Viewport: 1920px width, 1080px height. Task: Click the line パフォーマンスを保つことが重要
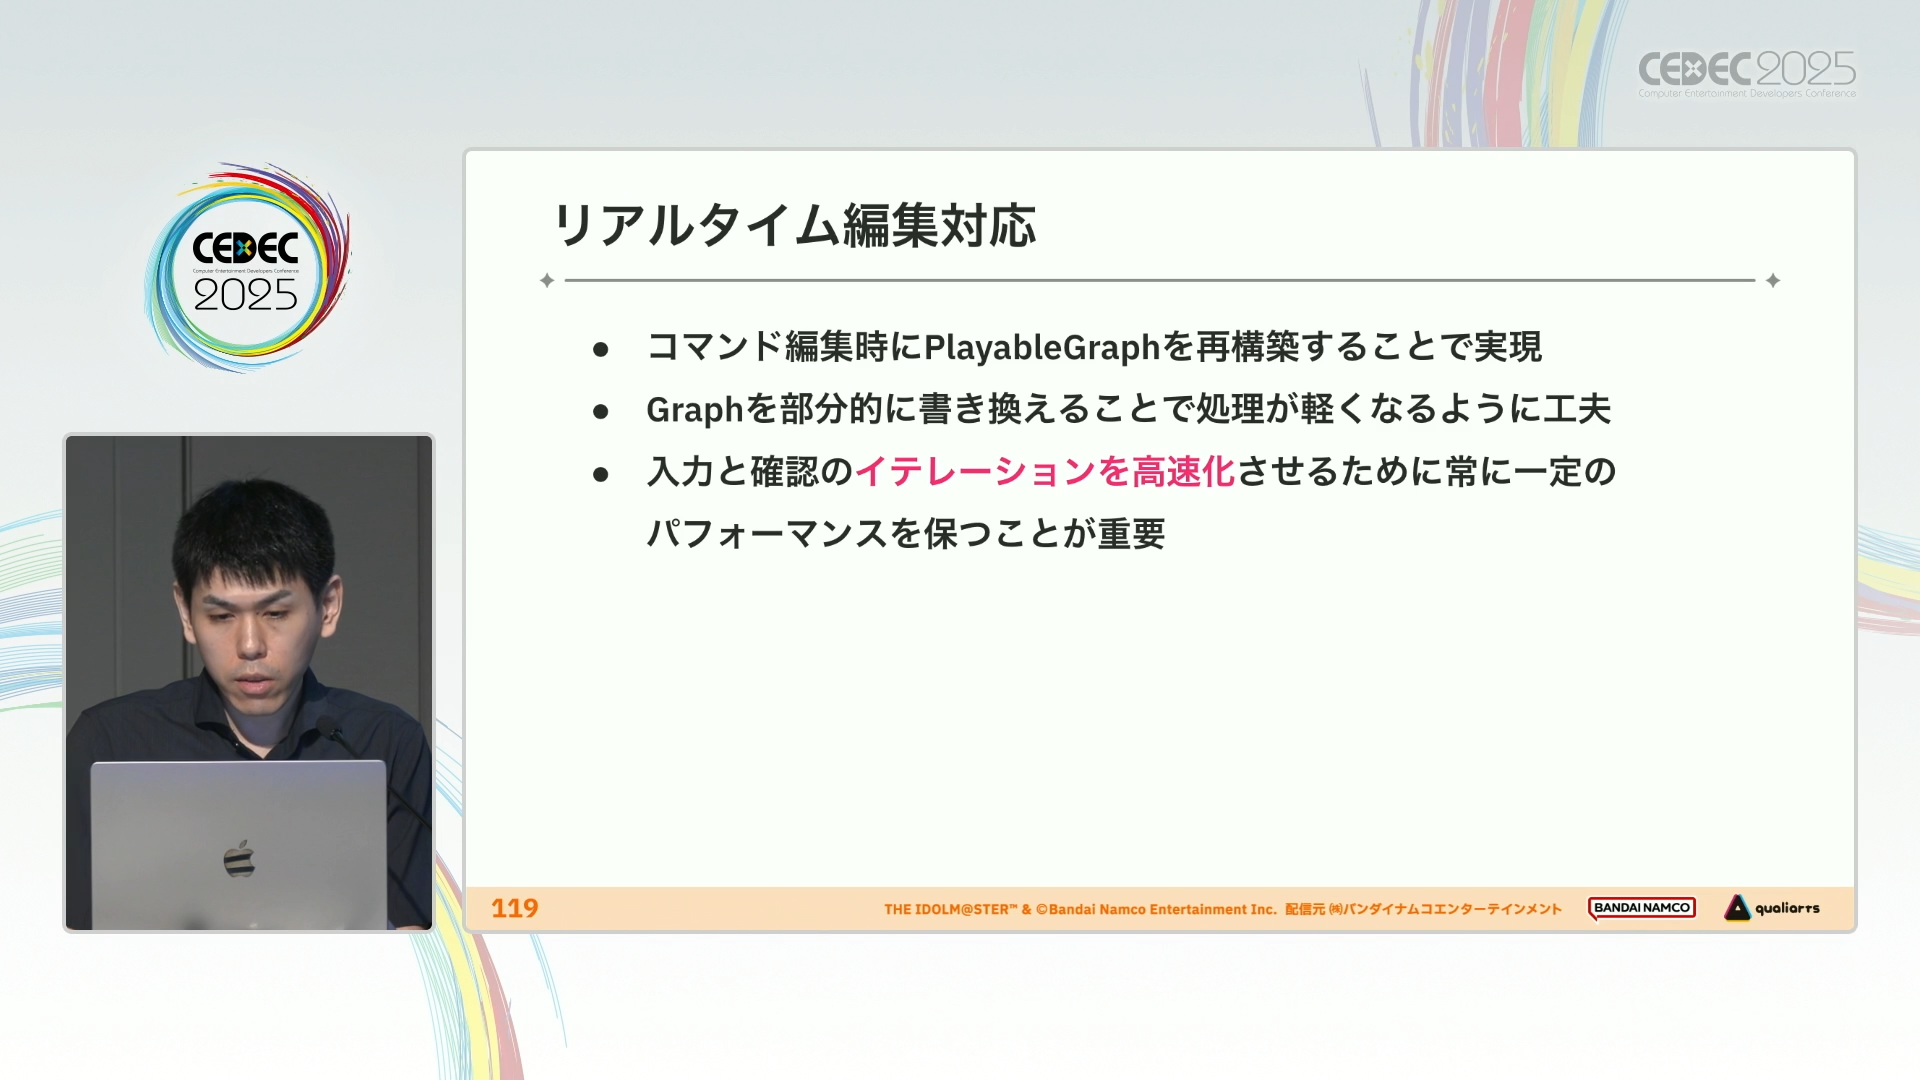pos(905,534)
